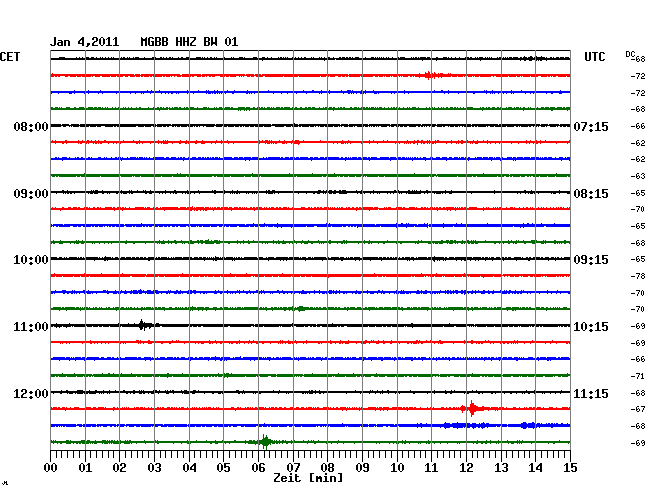
Task: Select the DC value -78
Action: pyautogui.click(x=638, y=276)
